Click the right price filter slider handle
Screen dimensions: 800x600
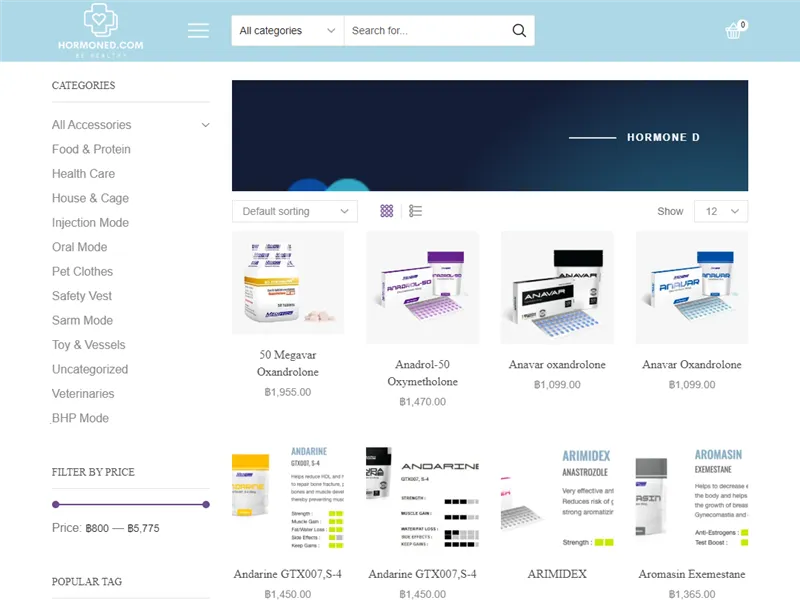pyautogui.click(x=206, y=504)
